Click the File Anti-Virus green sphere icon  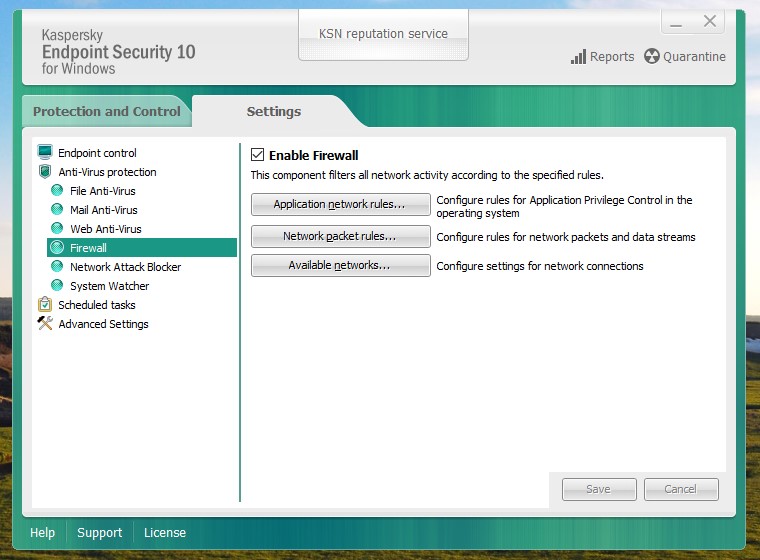(57, 190)
